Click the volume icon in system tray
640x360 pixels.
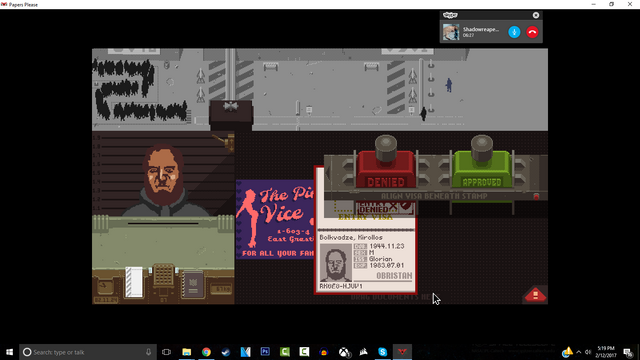click(x=588, y=352)
